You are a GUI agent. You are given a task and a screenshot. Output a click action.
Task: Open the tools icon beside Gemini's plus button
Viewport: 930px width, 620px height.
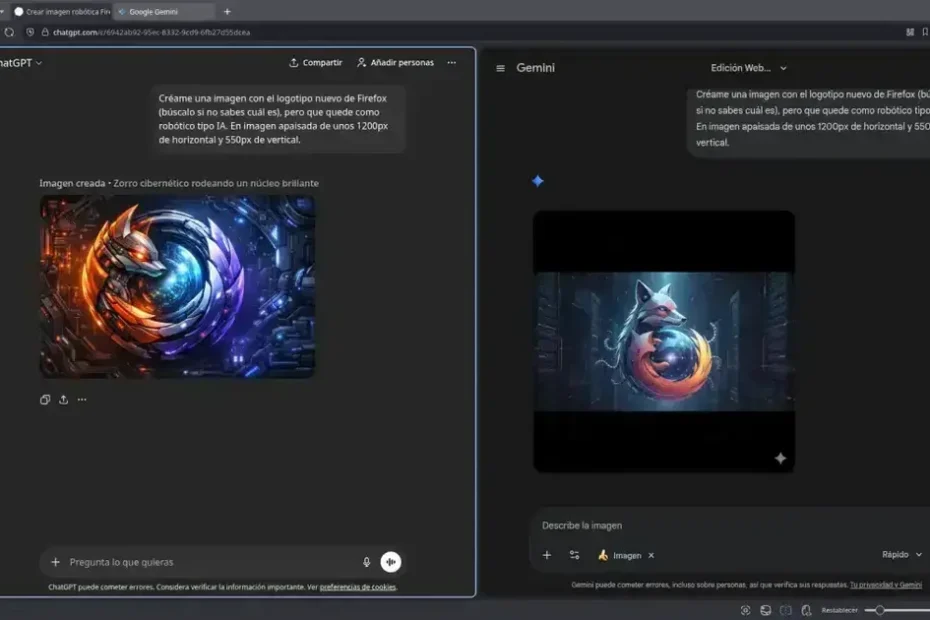click(x=574, y=554)
